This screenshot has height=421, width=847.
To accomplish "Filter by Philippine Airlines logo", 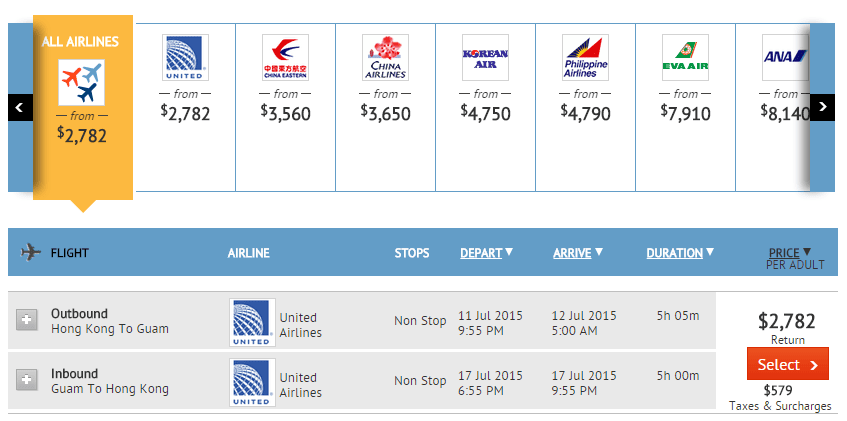I will (x=585, y=58).
